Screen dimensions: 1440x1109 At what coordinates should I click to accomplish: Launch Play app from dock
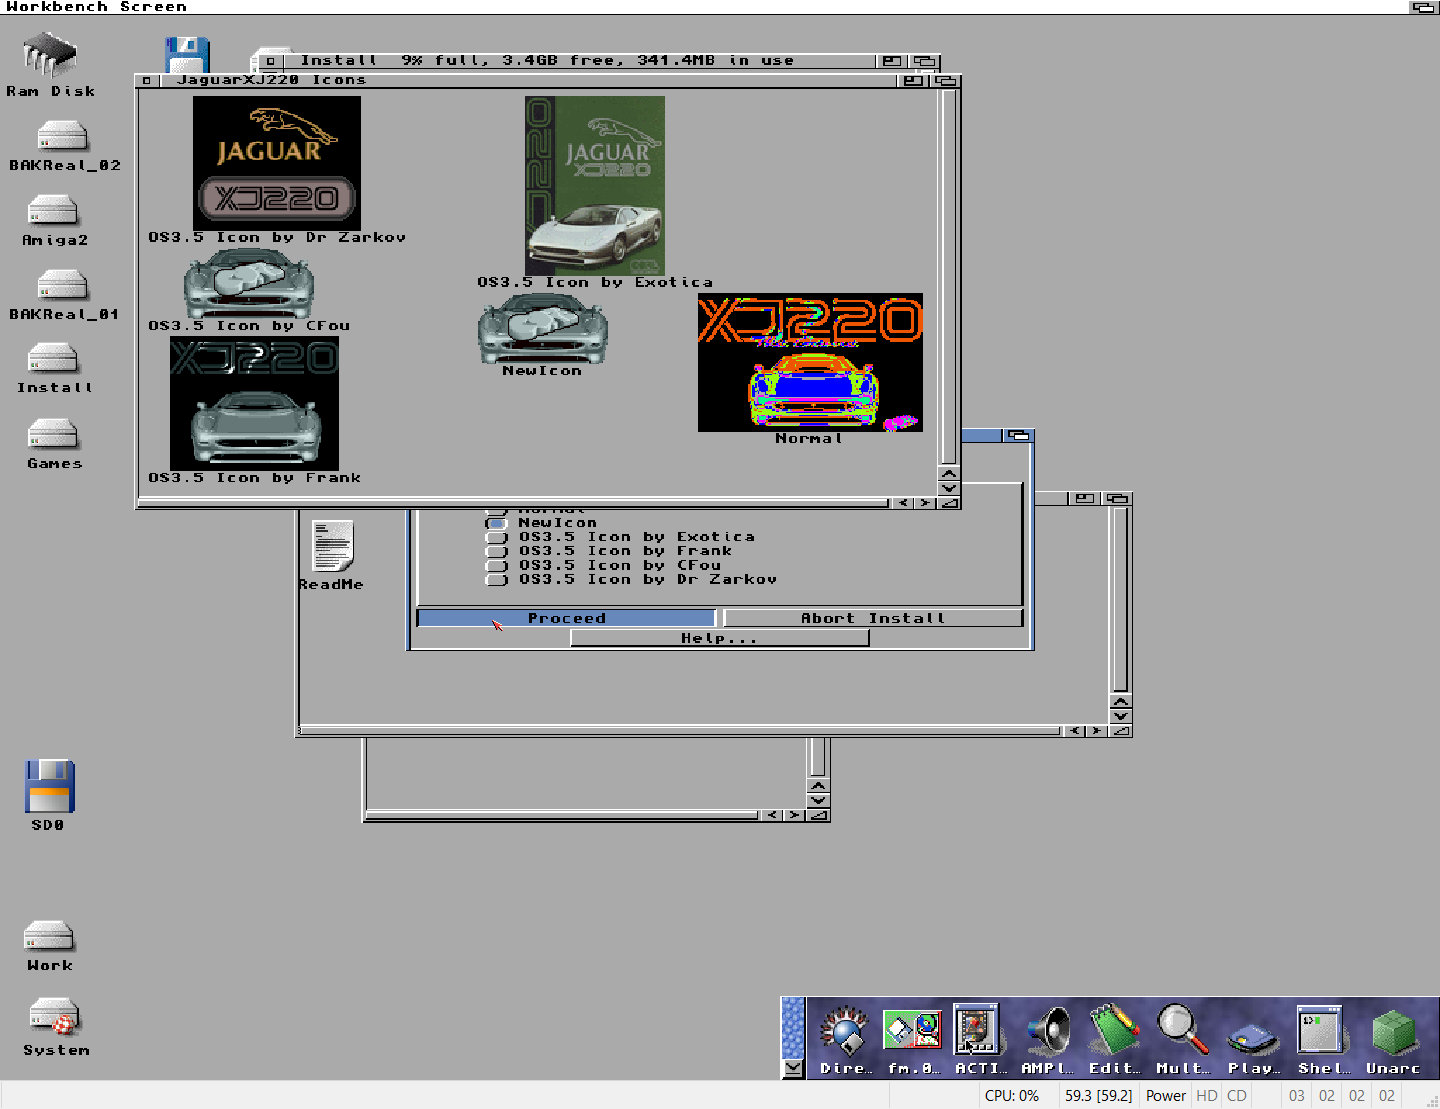click(x=1253, y=1038)
